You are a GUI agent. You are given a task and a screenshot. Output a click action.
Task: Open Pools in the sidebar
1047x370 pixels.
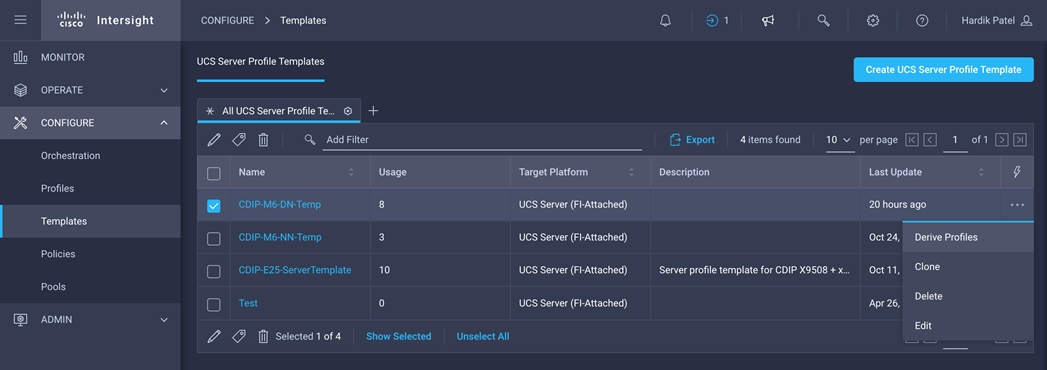pyautogui.click(x=53, y=287)
